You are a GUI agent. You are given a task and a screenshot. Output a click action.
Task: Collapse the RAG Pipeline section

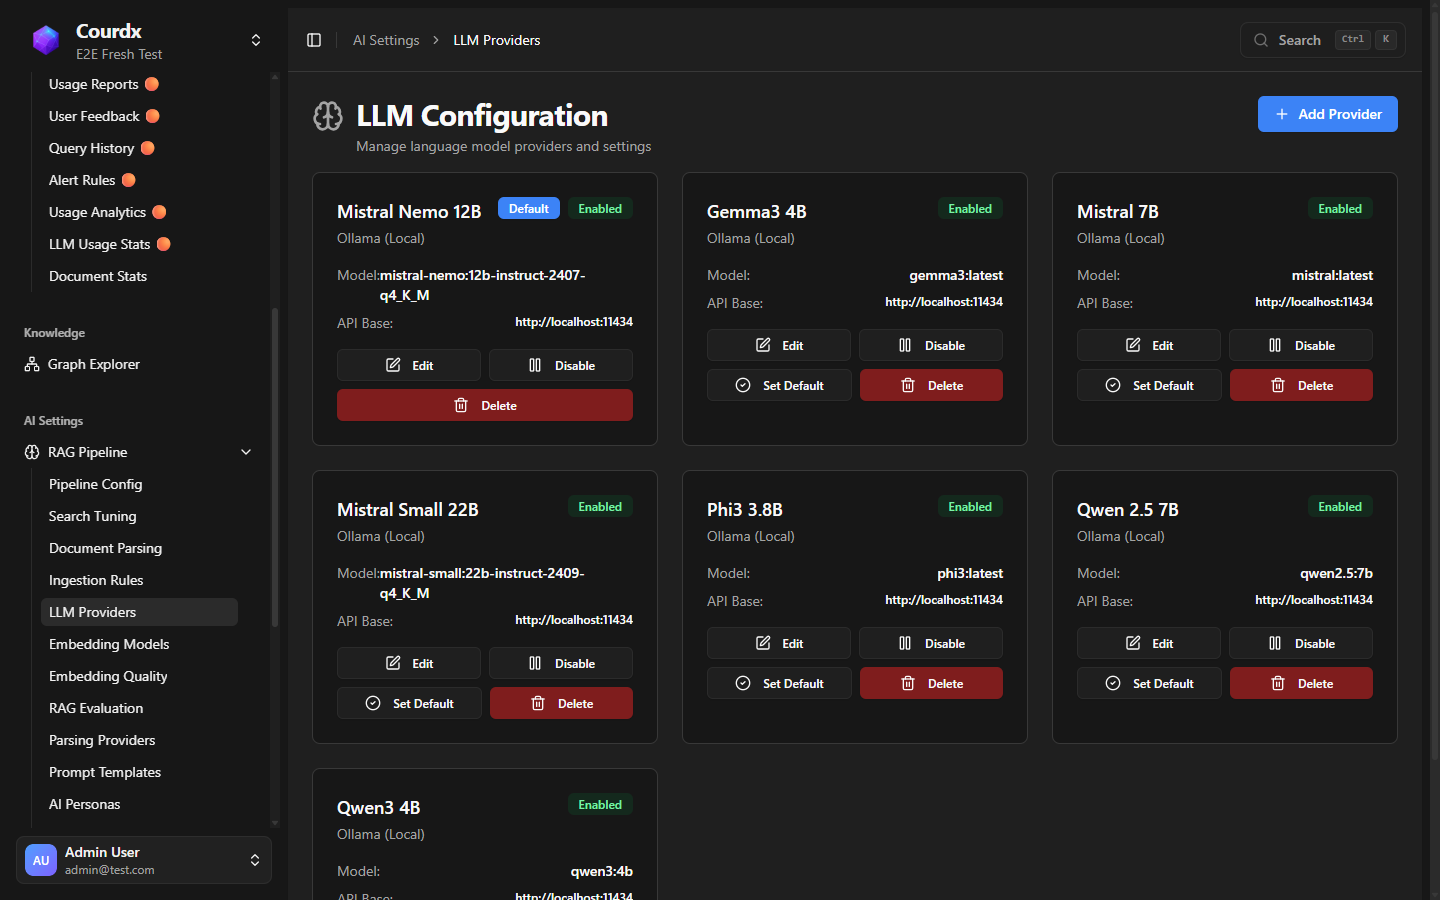click(246, 452)
